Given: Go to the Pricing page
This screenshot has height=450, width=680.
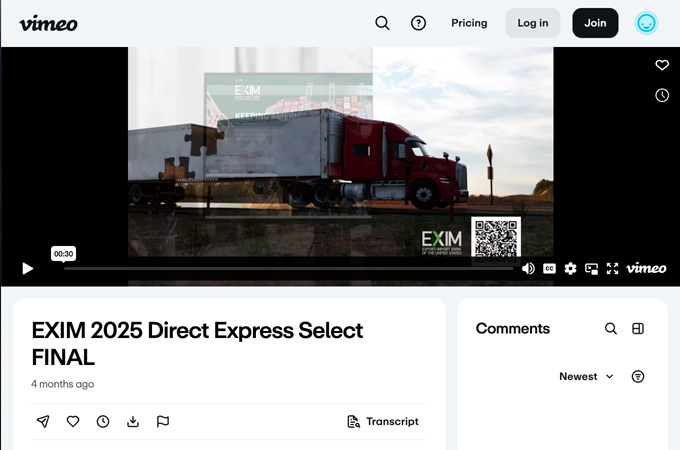Looking at the screenshot, I should (469, 23).
